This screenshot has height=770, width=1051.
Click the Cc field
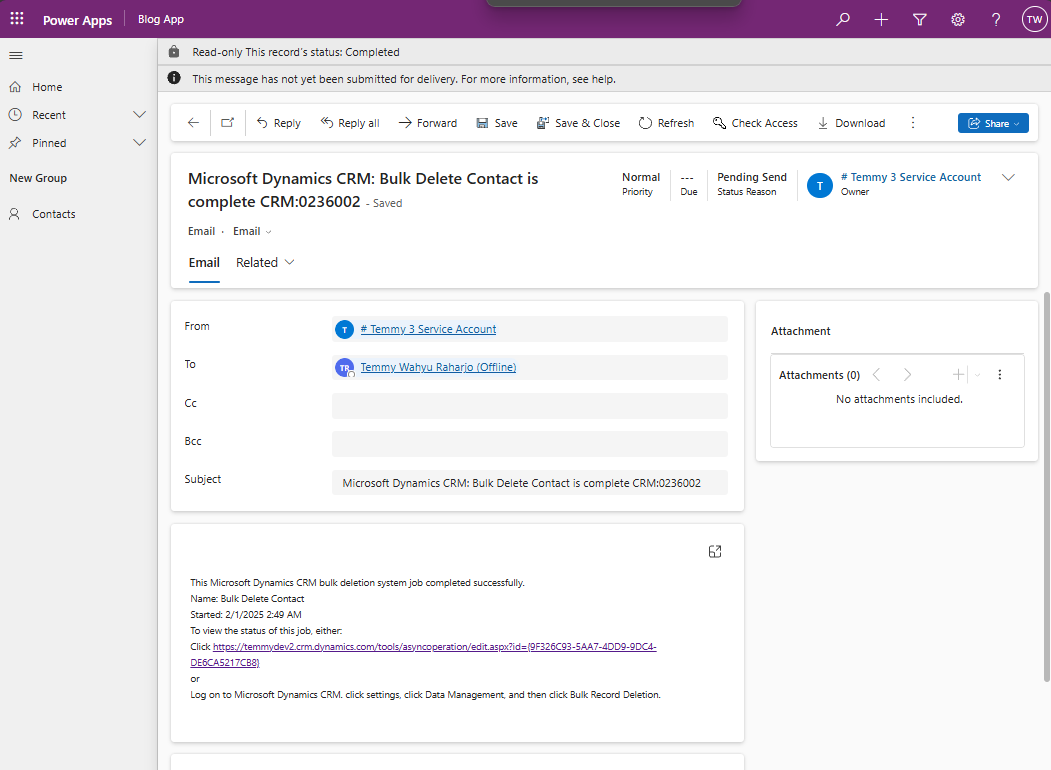[x=530, y=405]
